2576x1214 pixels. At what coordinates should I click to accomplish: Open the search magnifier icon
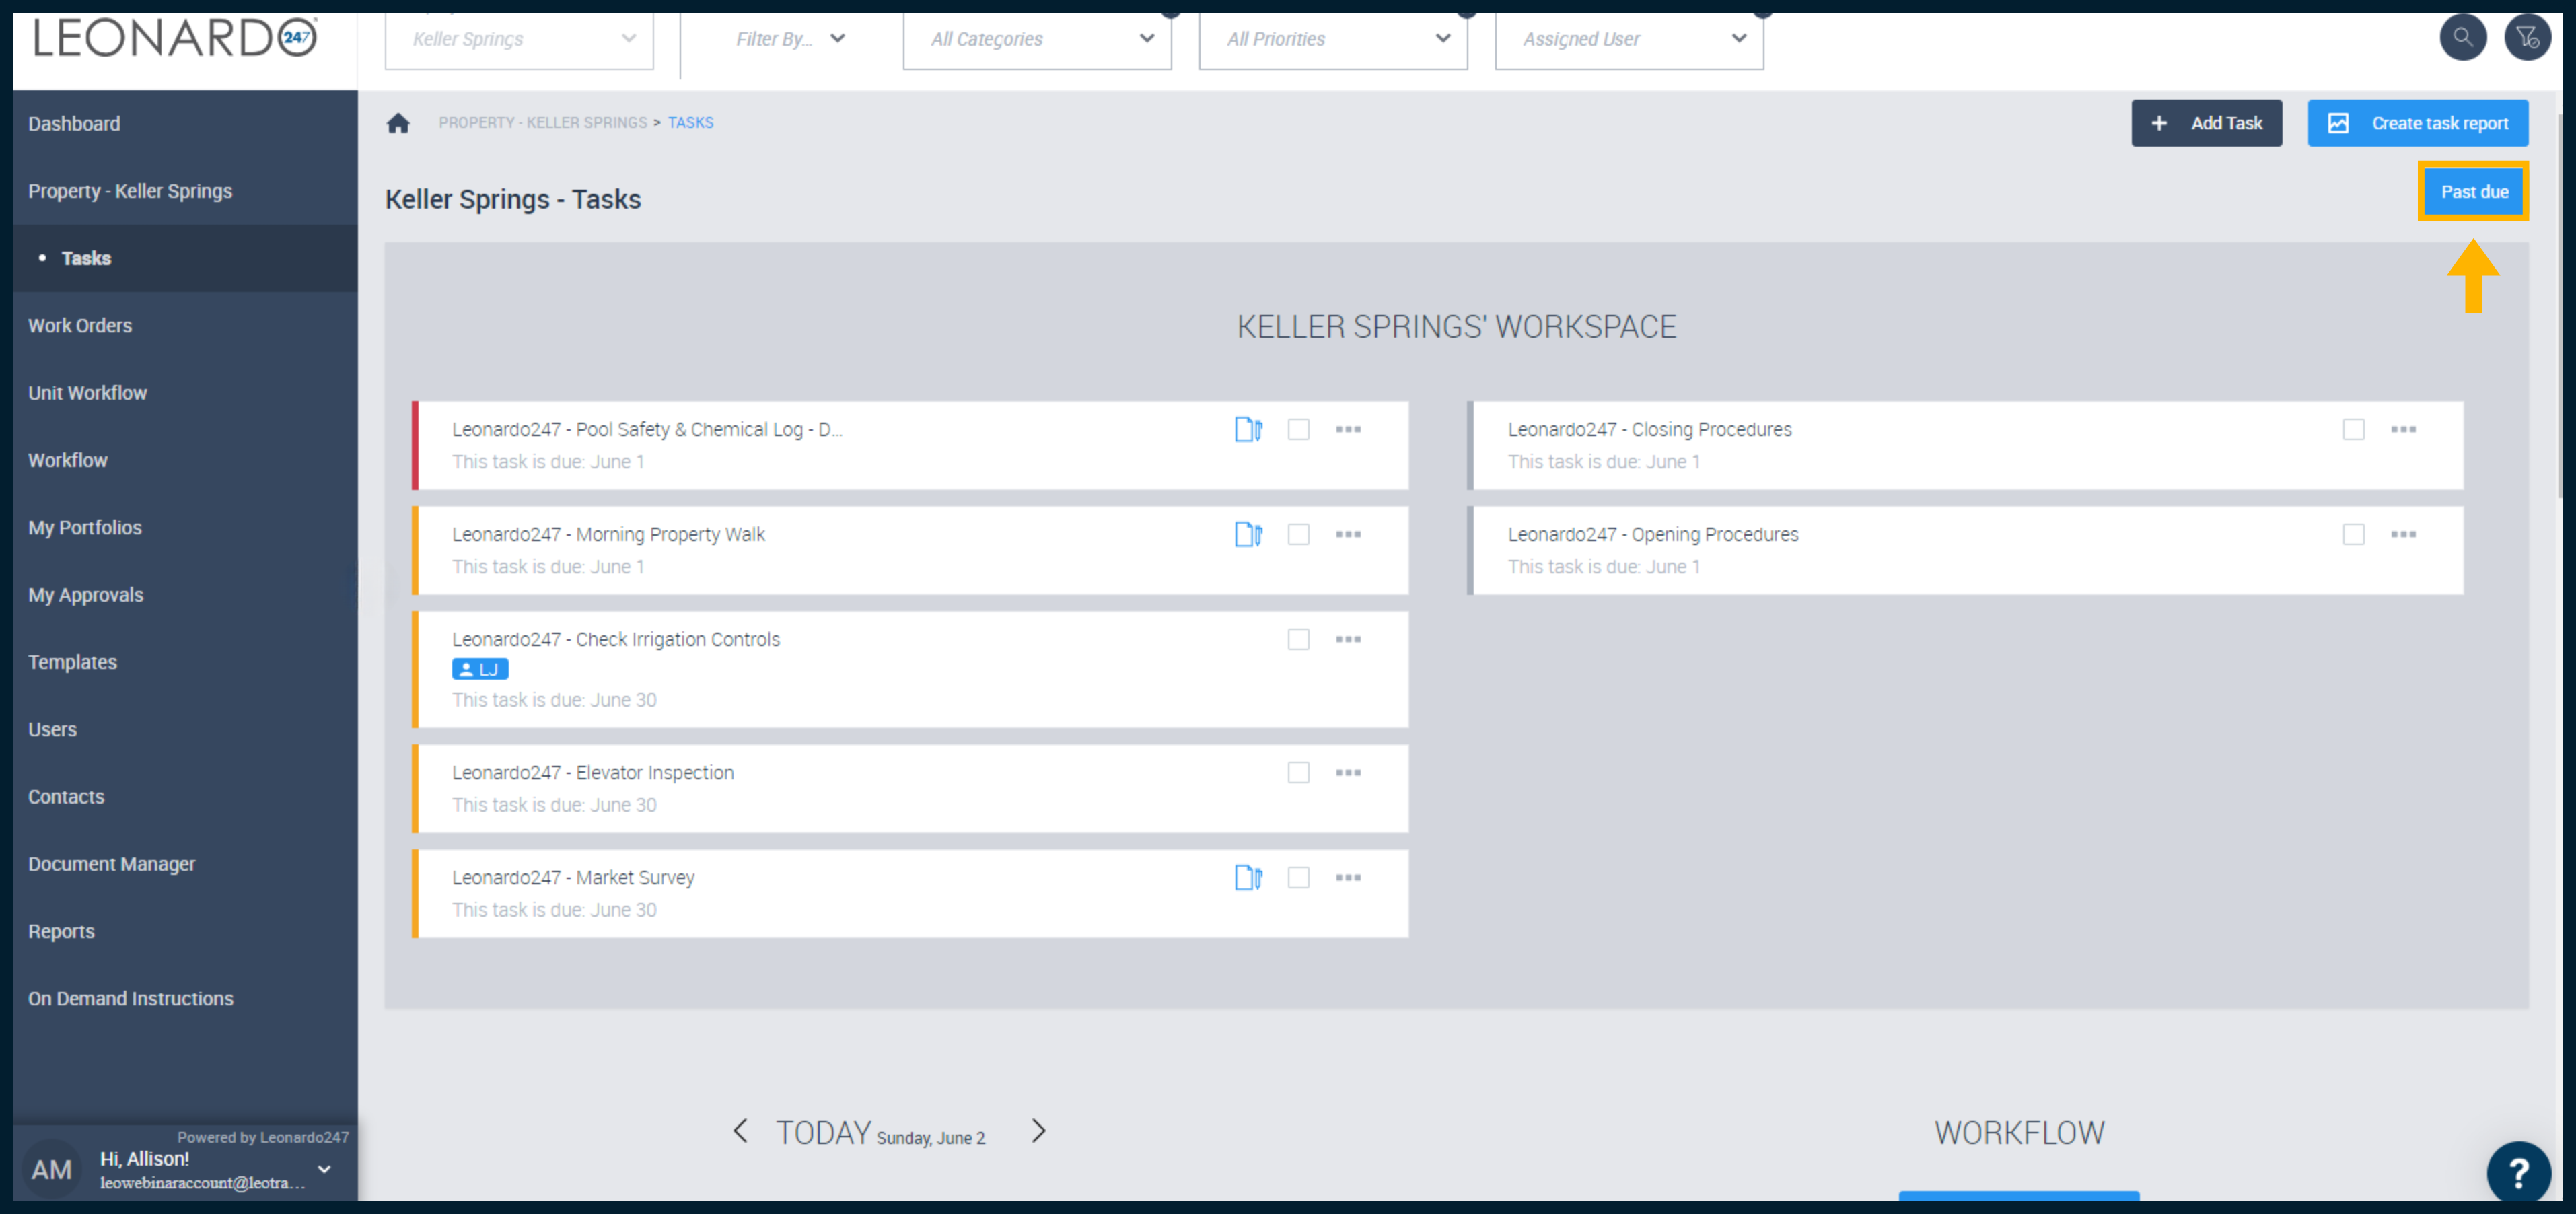click(2462, 38)
